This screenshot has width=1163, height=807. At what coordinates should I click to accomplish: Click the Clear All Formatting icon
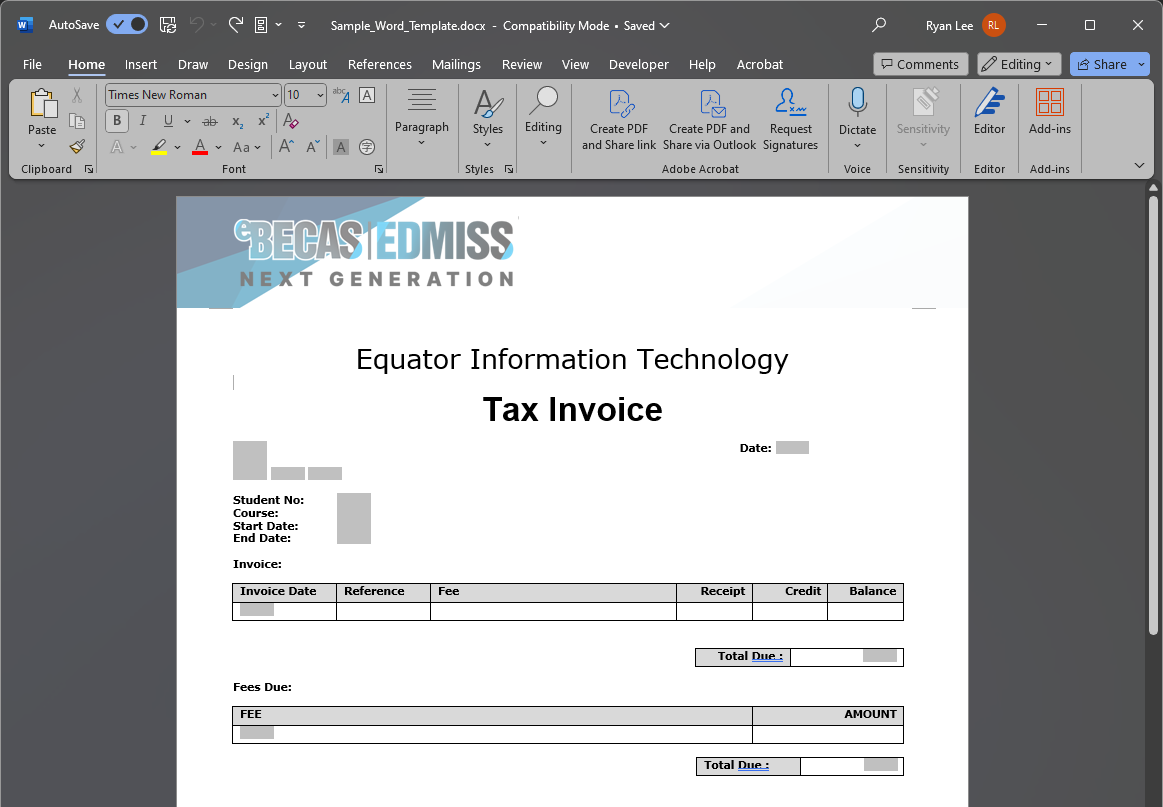click(291, 121)
